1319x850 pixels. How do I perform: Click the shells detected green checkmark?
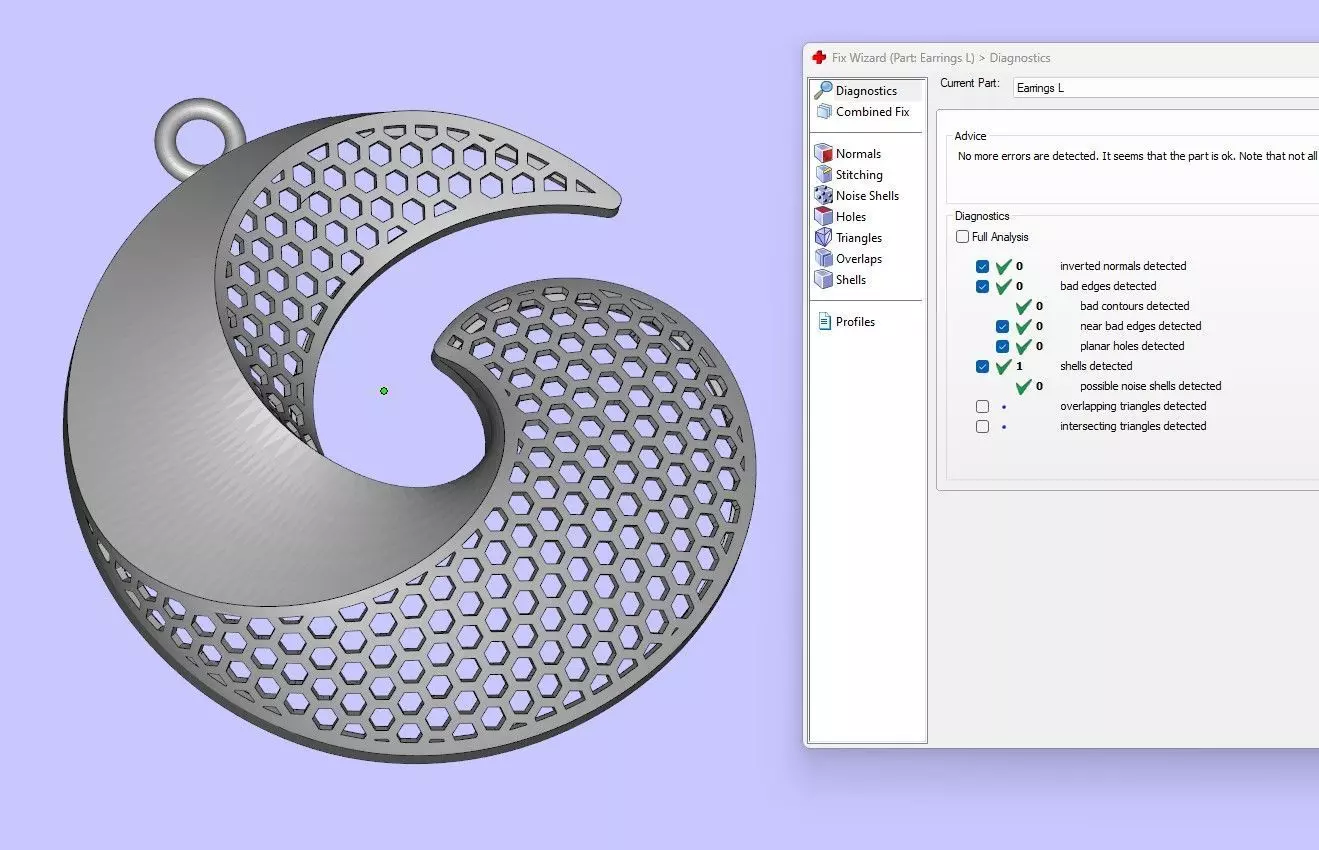(1003, 366)
